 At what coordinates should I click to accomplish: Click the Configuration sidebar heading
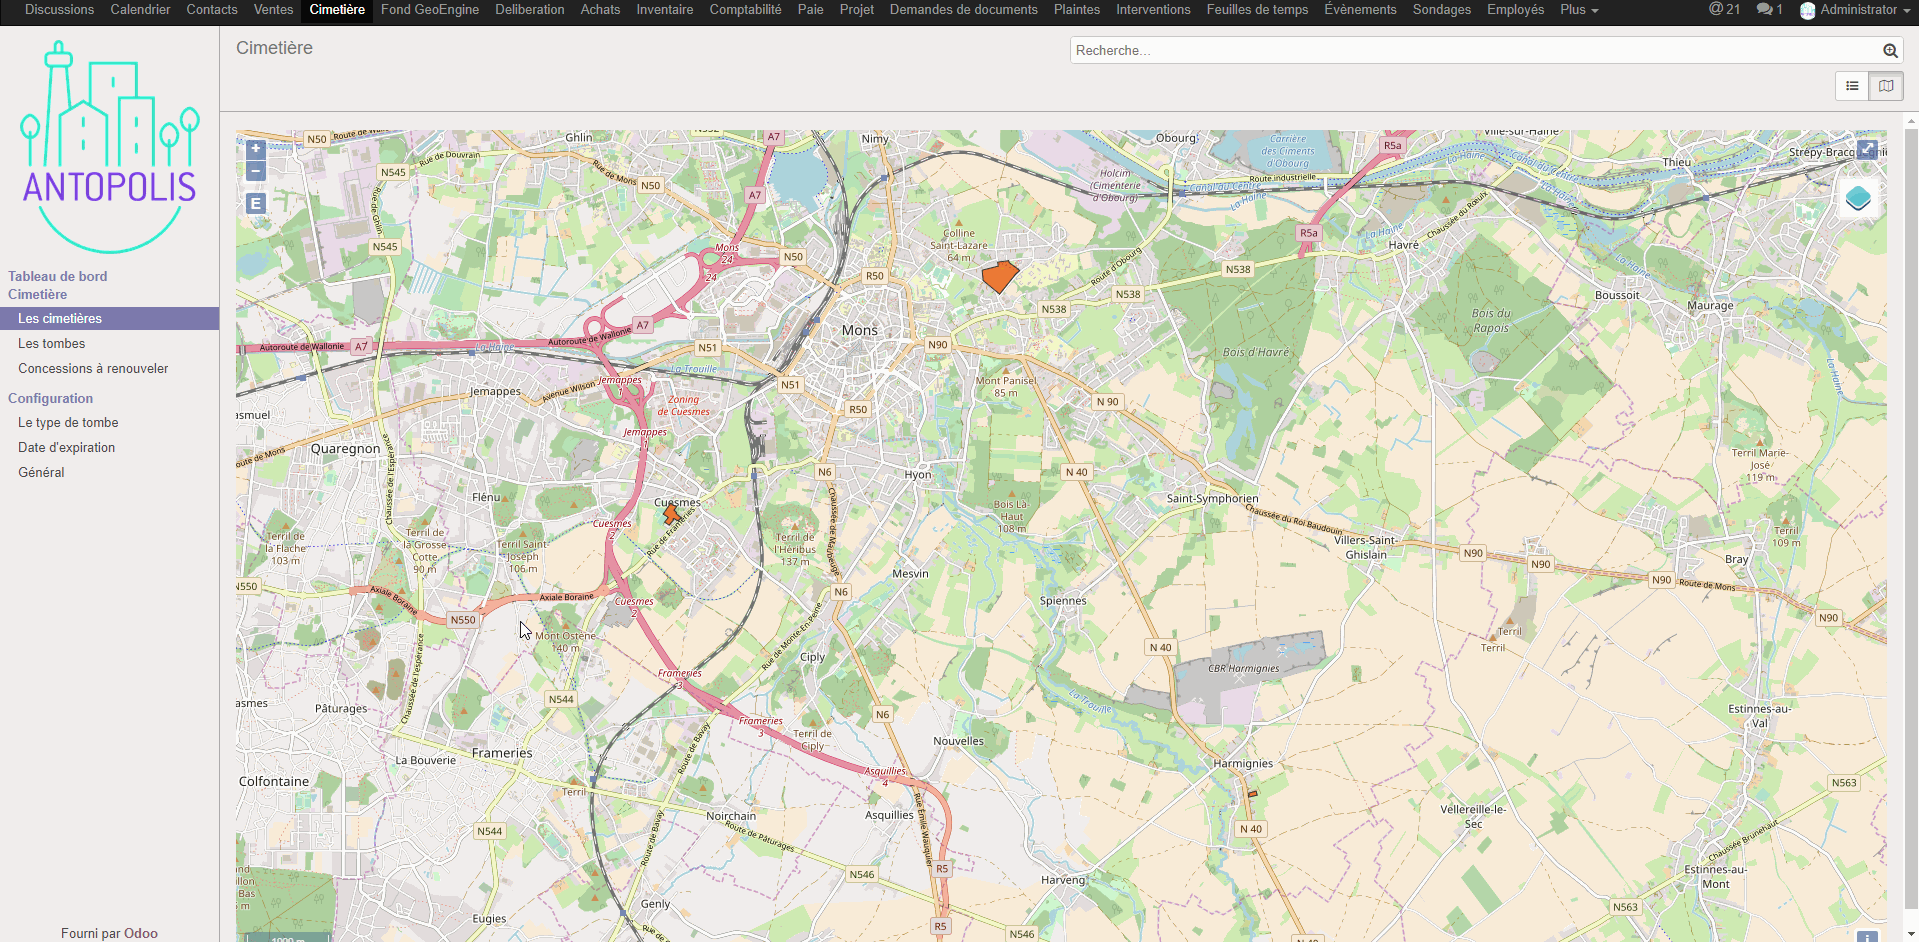(50, 398)
